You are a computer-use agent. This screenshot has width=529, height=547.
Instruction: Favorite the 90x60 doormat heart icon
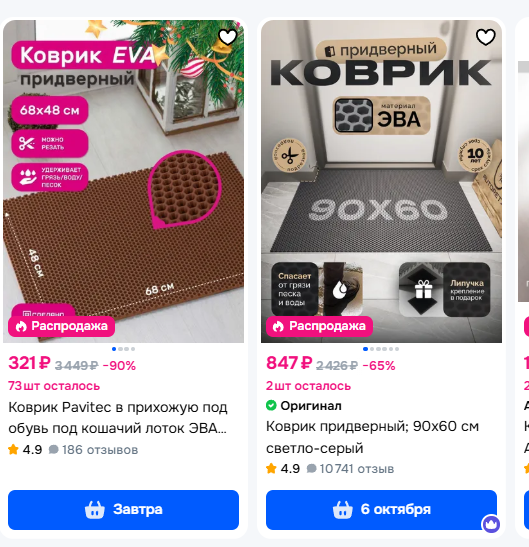tap(486, 37)
